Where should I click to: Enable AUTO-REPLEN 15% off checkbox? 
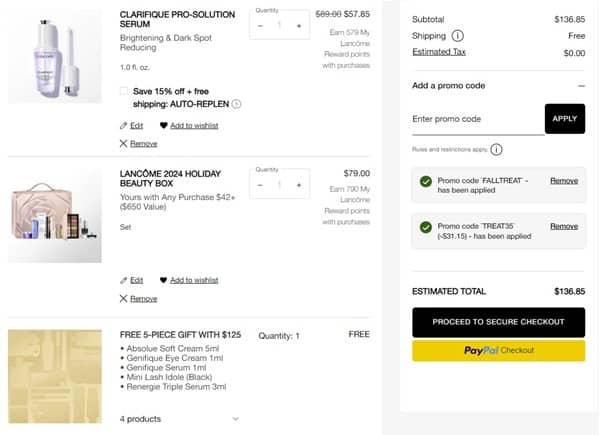click(124, 91)
